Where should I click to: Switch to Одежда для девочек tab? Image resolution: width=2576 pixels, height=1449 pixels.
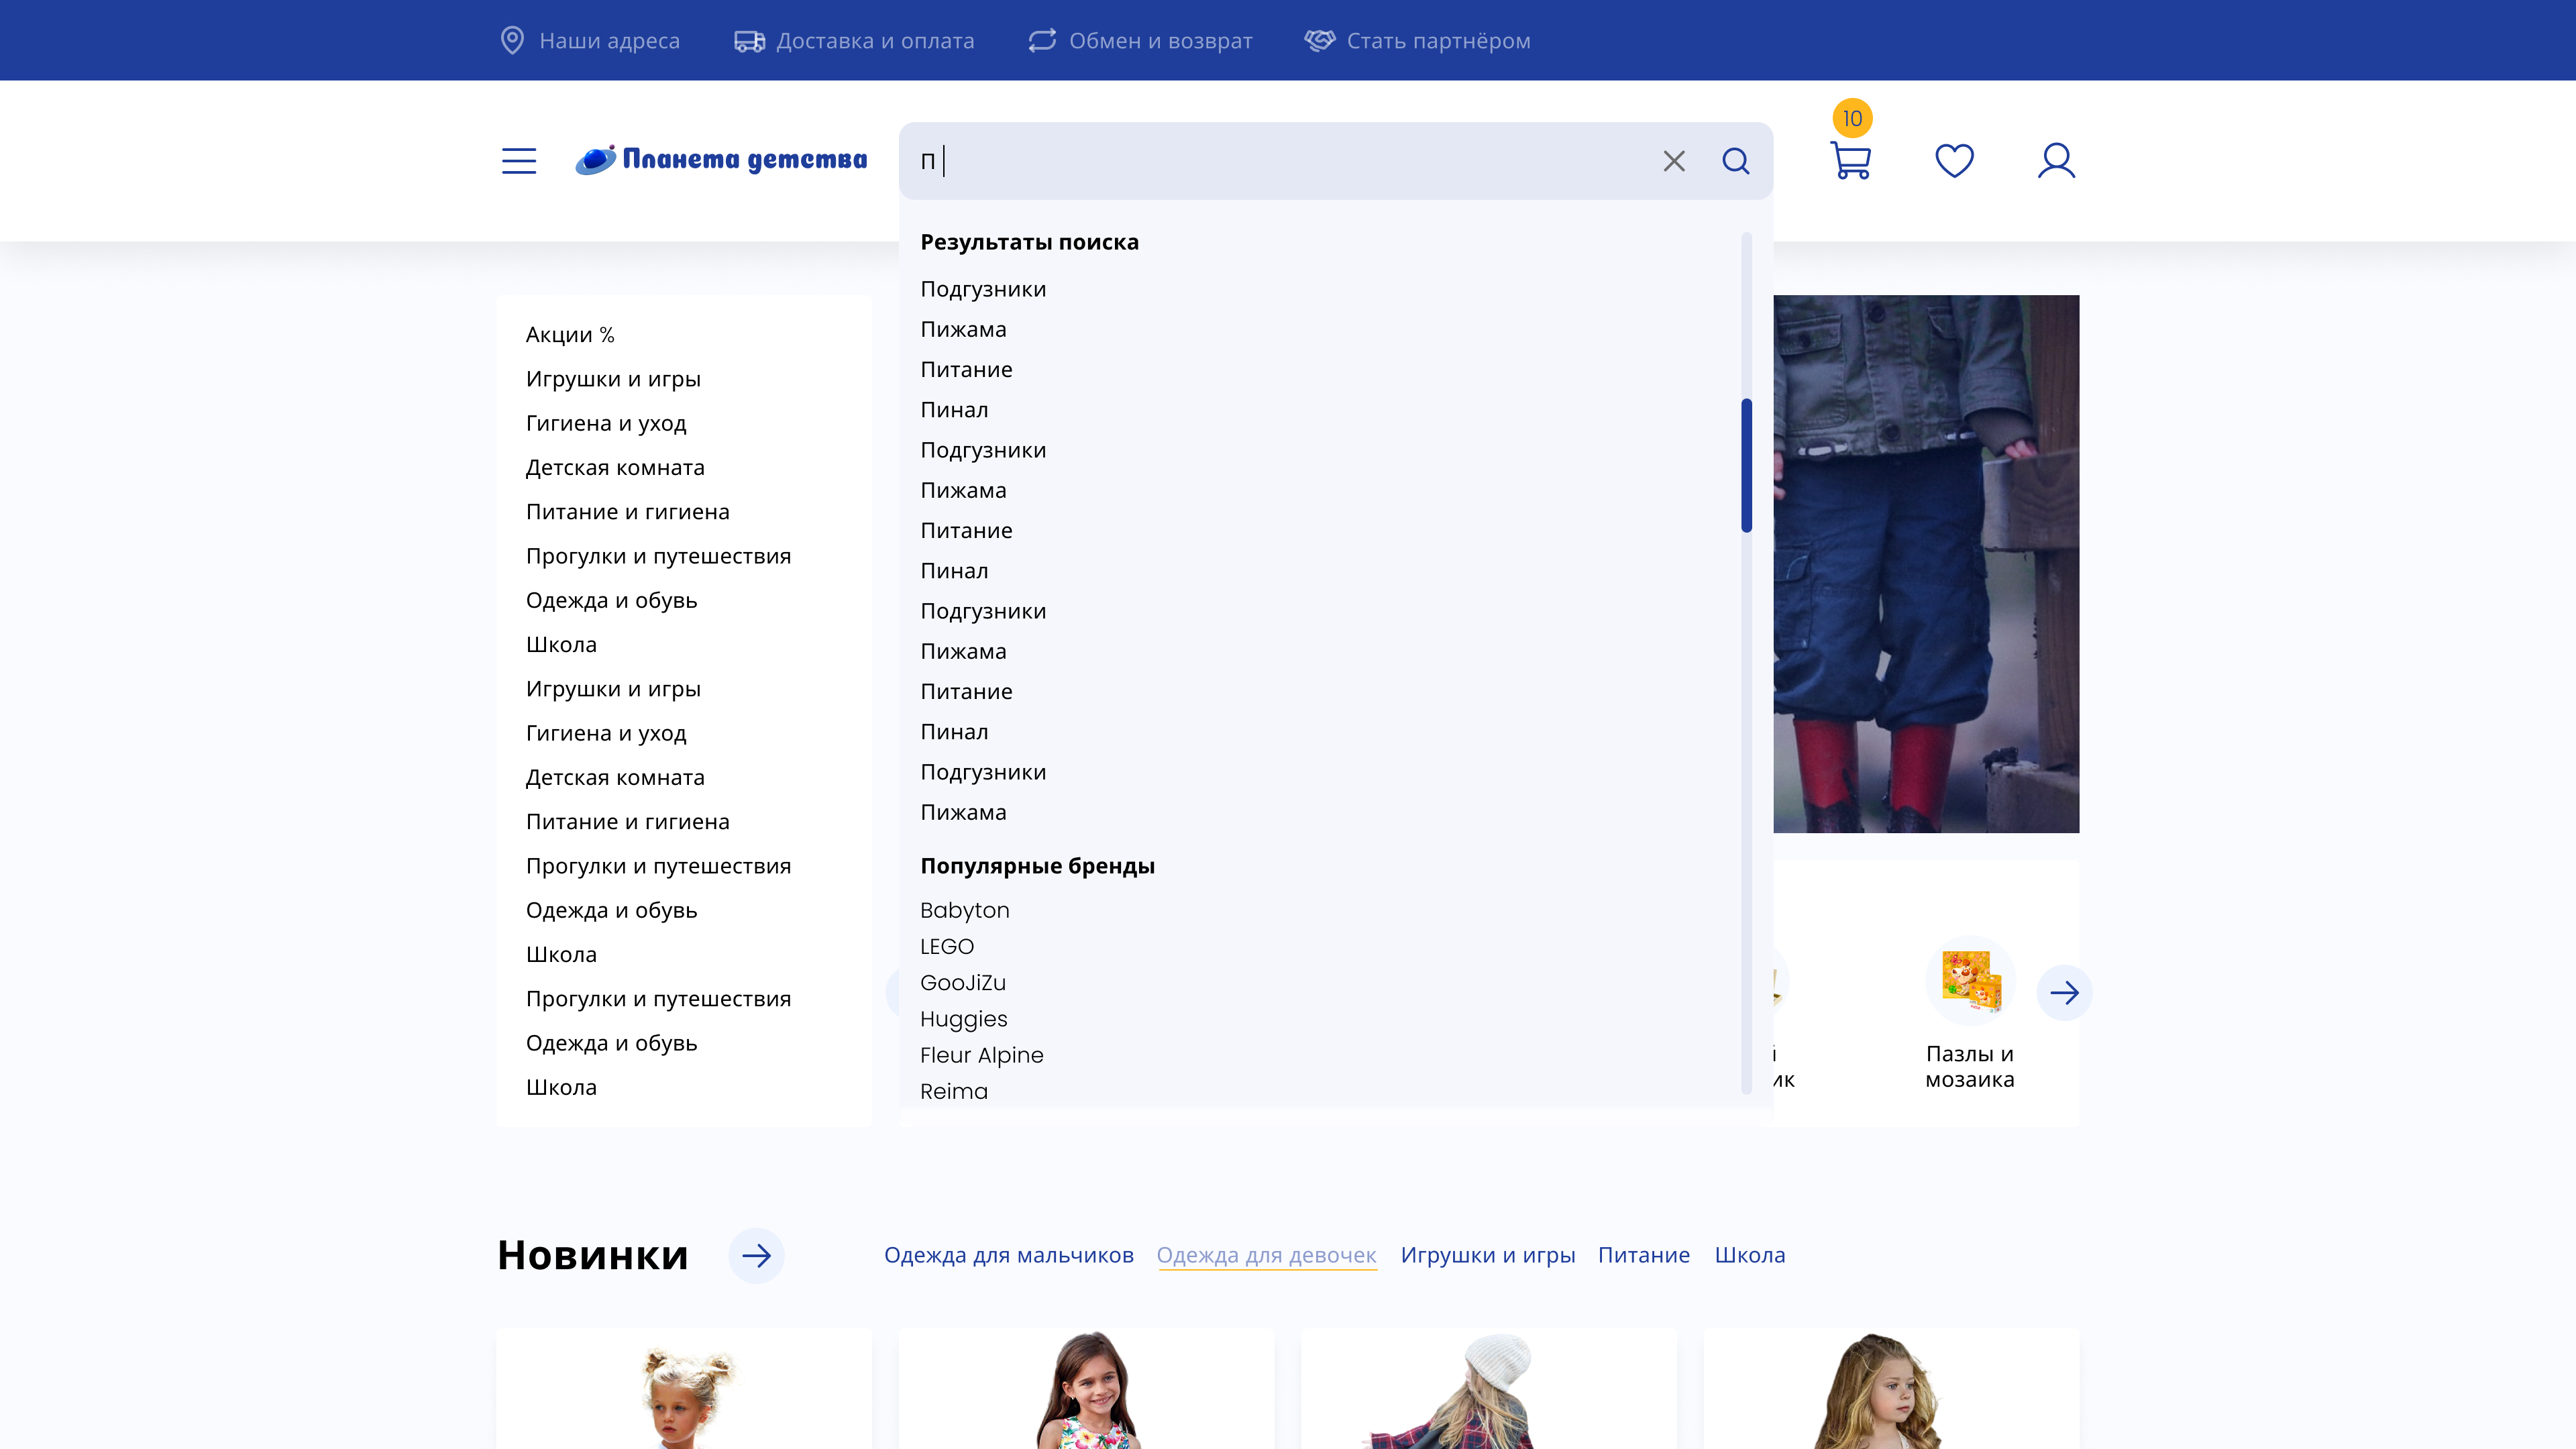click(1266, 1255)
